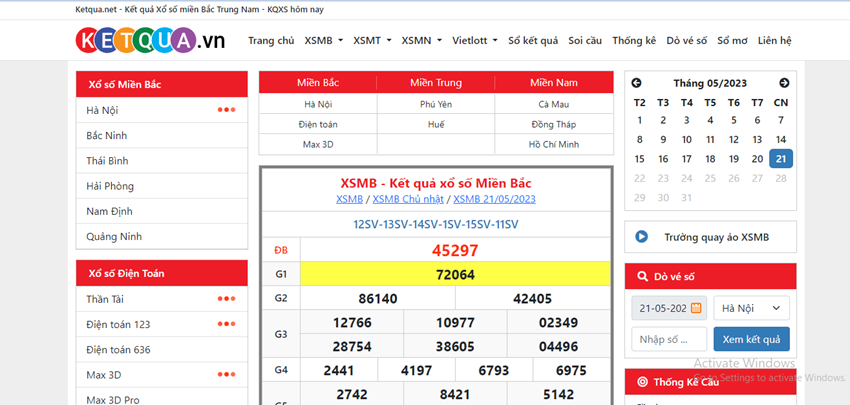Open date picker calendar icon in Dò vé số
The width and height of the screenshot is (850, 405).
(x=696, y=308)
